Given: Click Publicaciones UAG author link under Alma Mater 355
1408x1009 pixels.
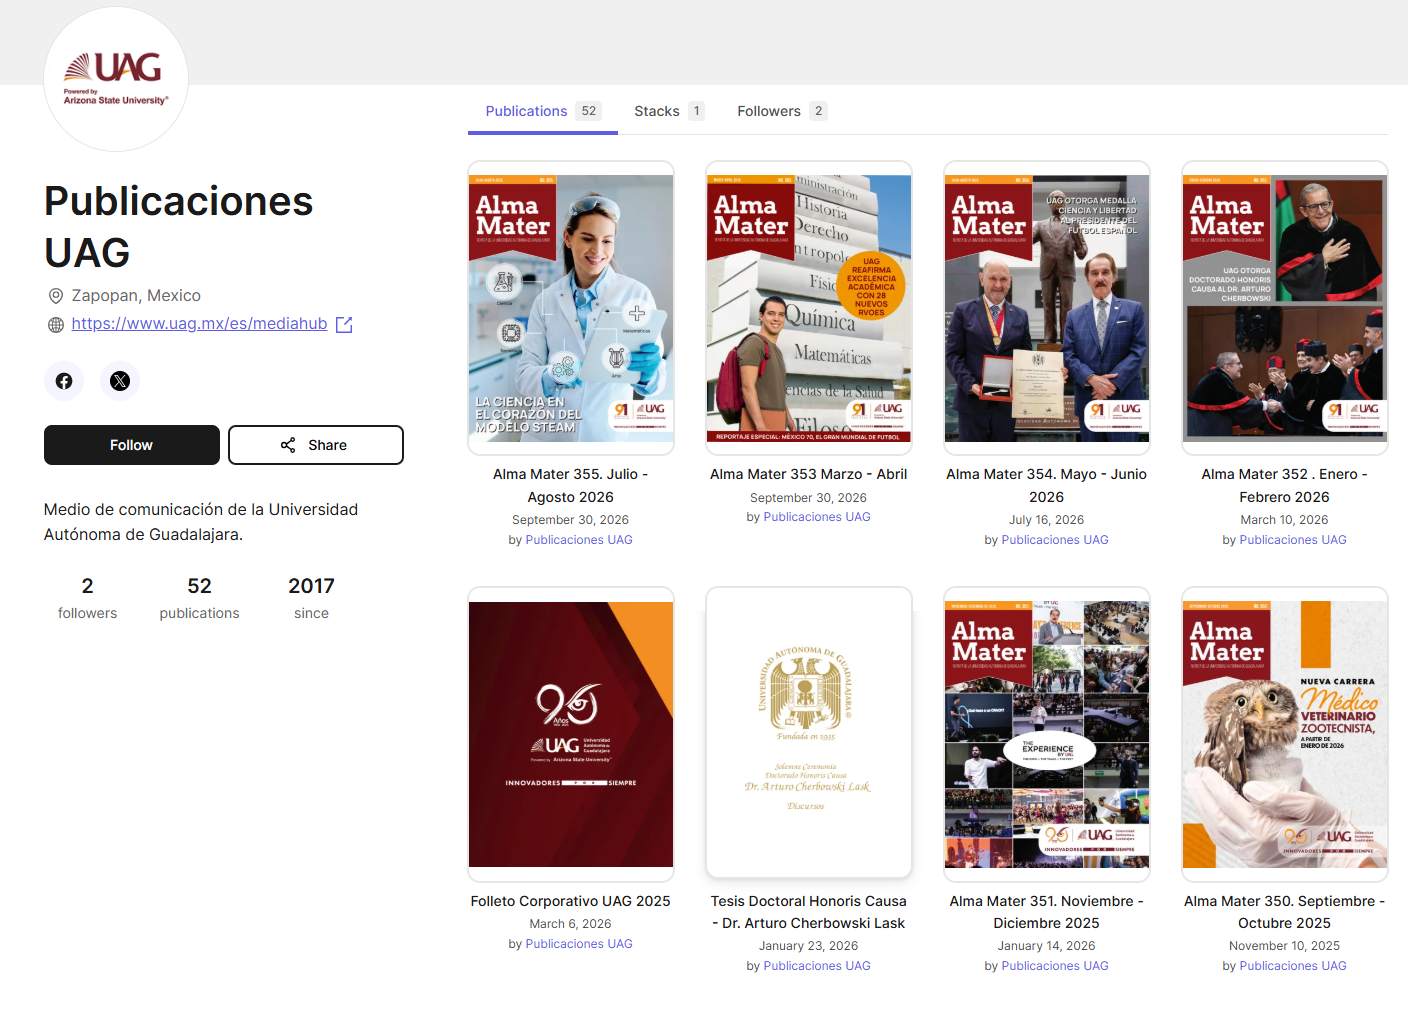Looking at the screenshot, I should tap(579, 540).
